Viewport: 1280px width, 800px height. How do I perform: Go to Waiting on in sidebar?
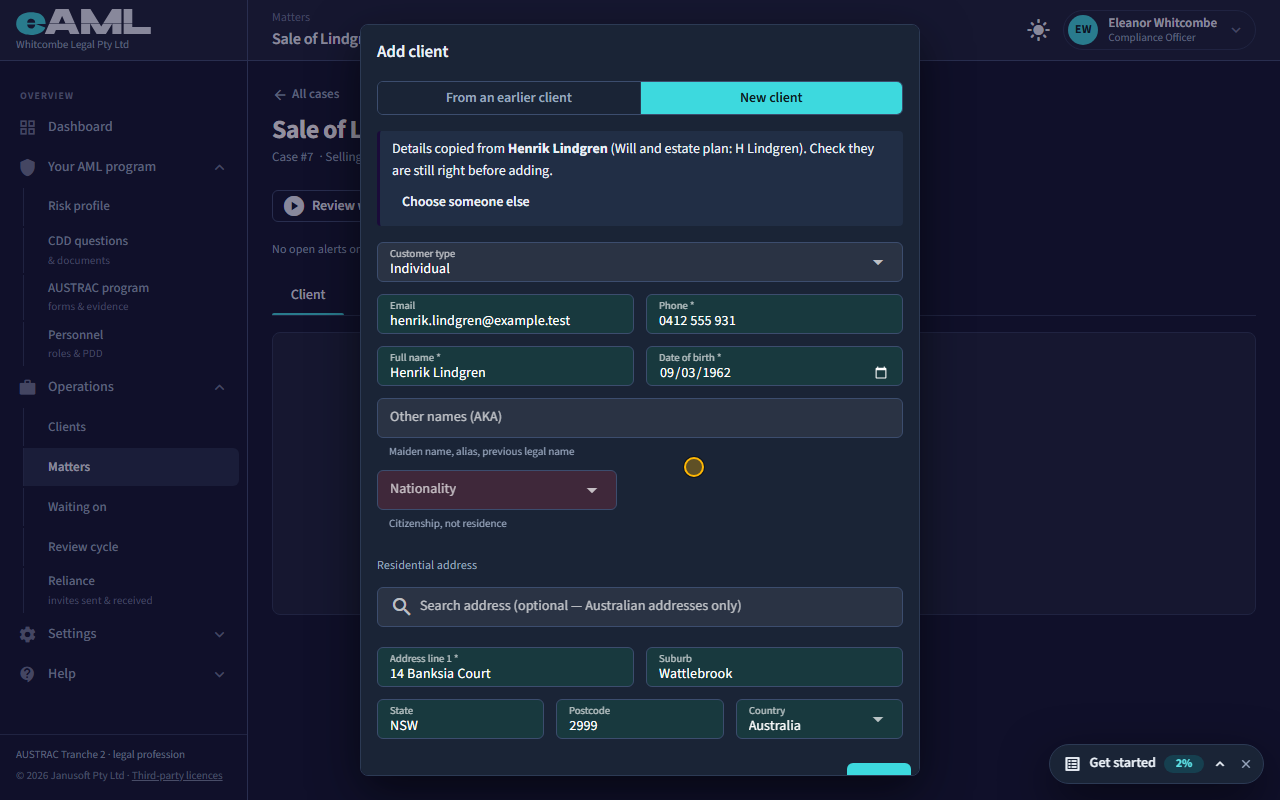[x=130, y=507]
